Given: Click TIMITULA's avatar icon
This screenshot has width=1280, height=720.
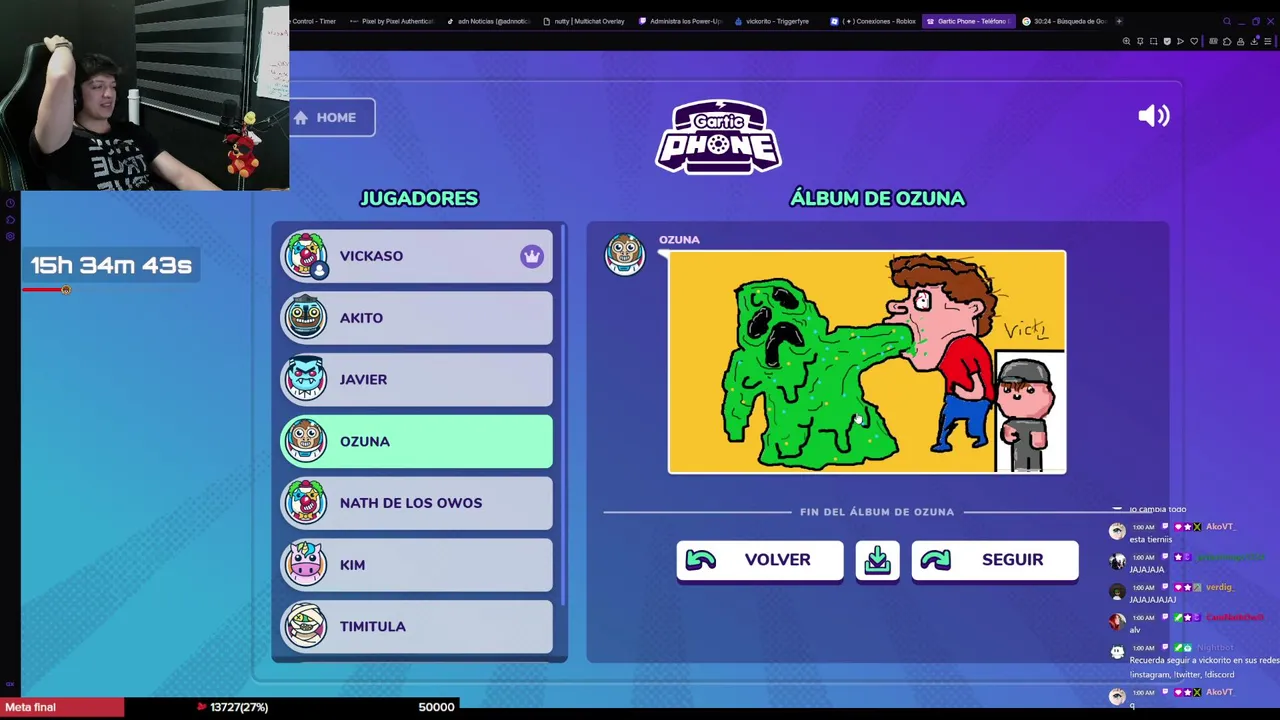Looking at the screenshot, I should pyautogui.click(x=305, y=627).
